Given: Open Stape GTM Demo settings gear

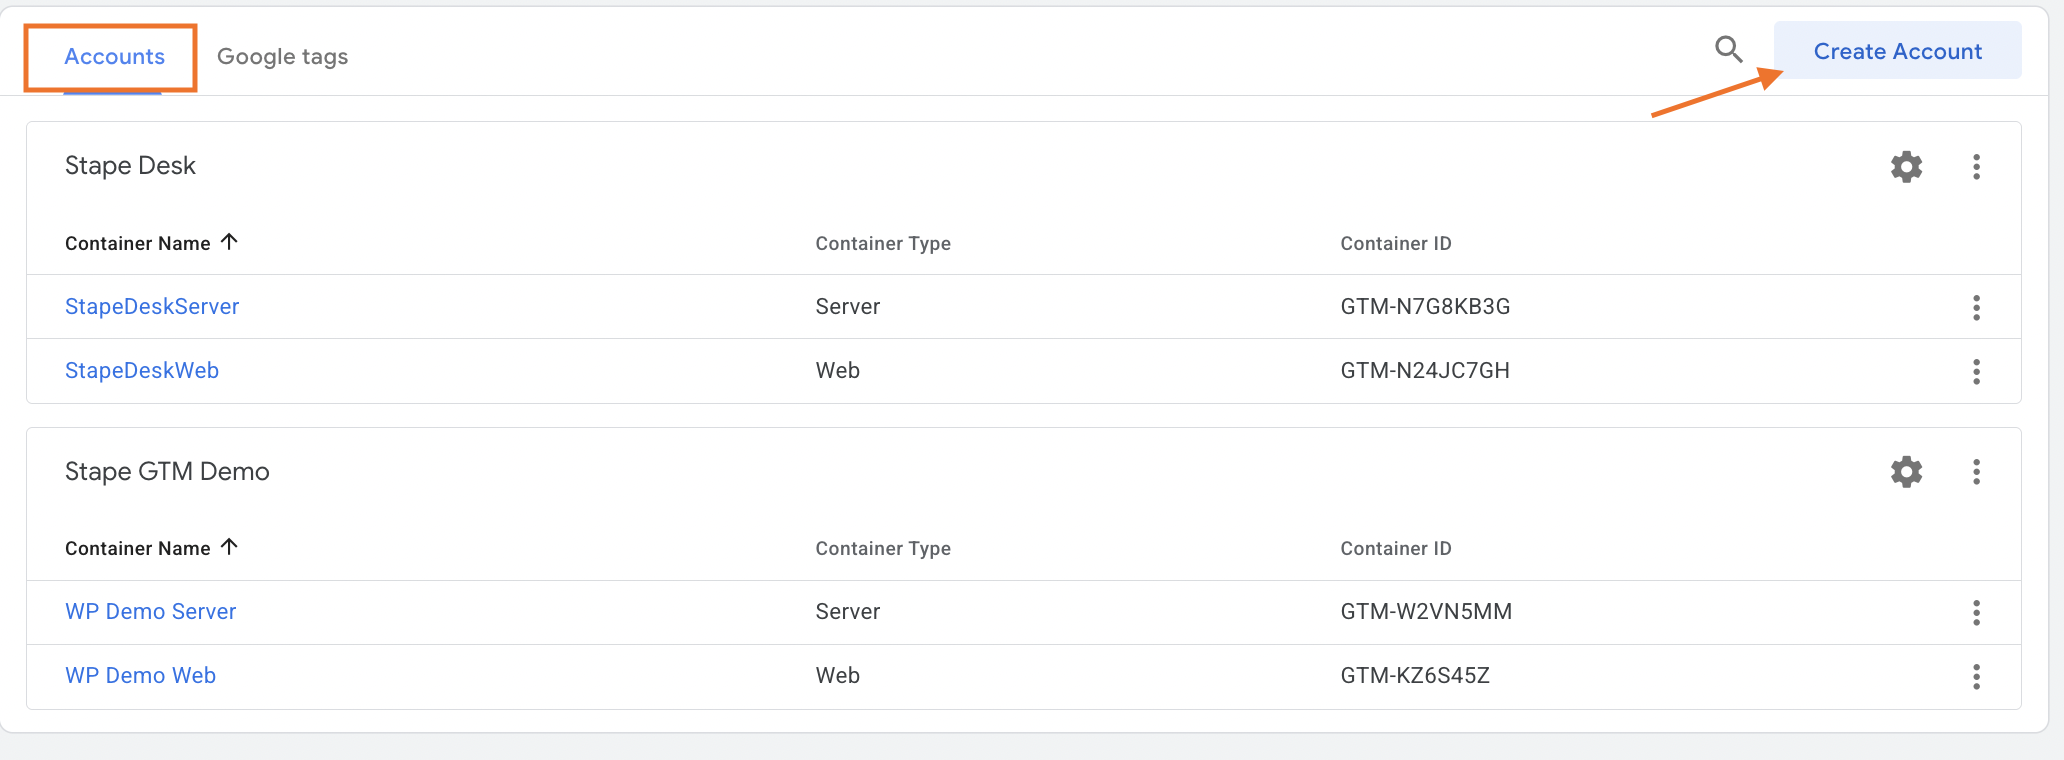Looking at the screenshot, I should tap(1906, 471).
